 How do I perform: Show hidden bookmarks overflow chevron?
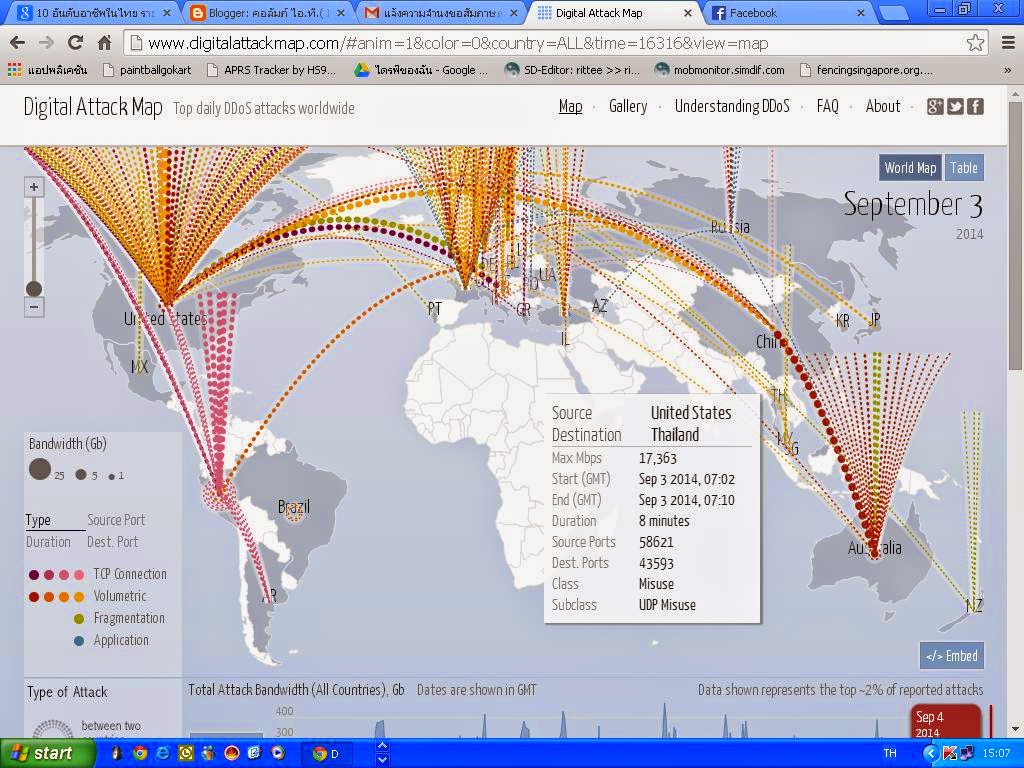[1008, 69]
